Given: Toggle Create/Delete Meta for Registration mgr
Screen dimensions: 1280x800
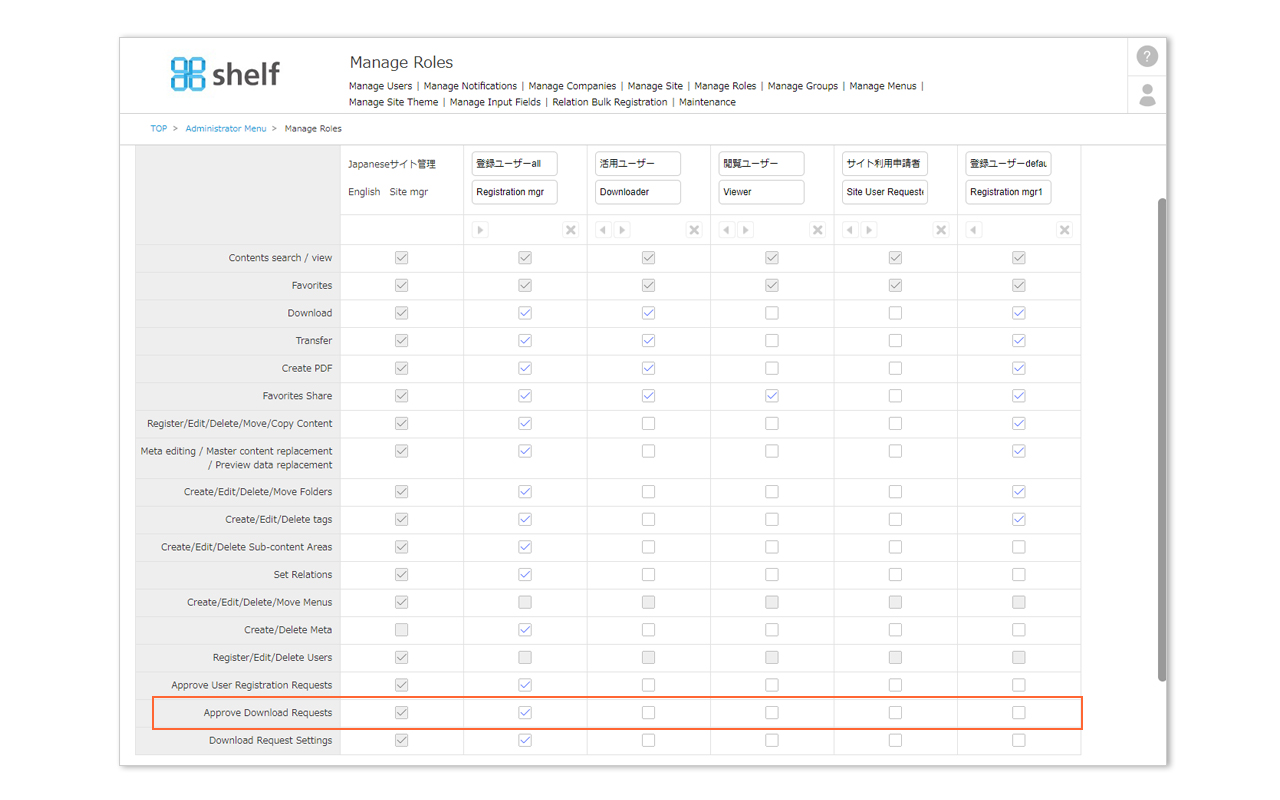Looking at the screenshot, I should (525, 630).
